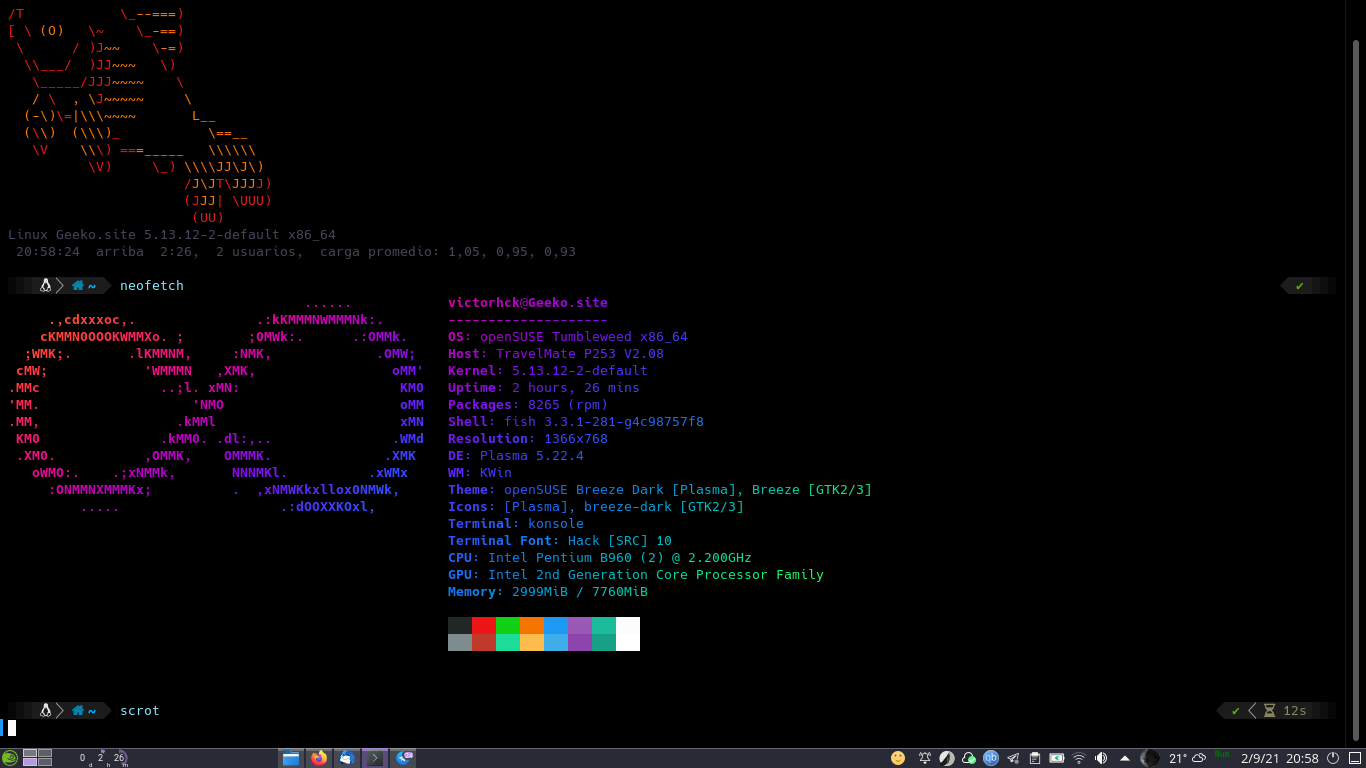The width and height of the screenshot is (1366, 768).
Task: Open the taskbar app with the 24 badge
Action: coord(404,758)
